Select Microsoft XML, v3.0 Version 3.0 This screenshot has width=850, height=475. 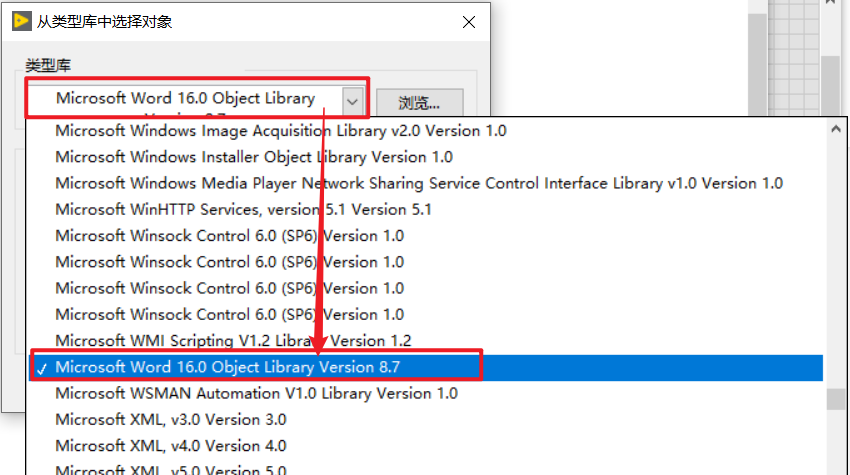click(171, 420)
